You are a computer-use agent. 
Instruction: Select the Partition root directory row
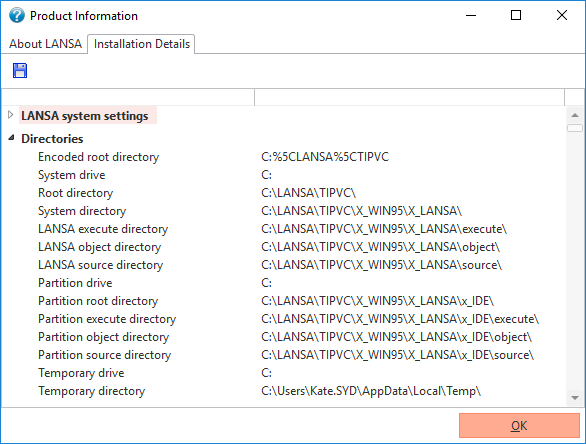pos(284,301)
